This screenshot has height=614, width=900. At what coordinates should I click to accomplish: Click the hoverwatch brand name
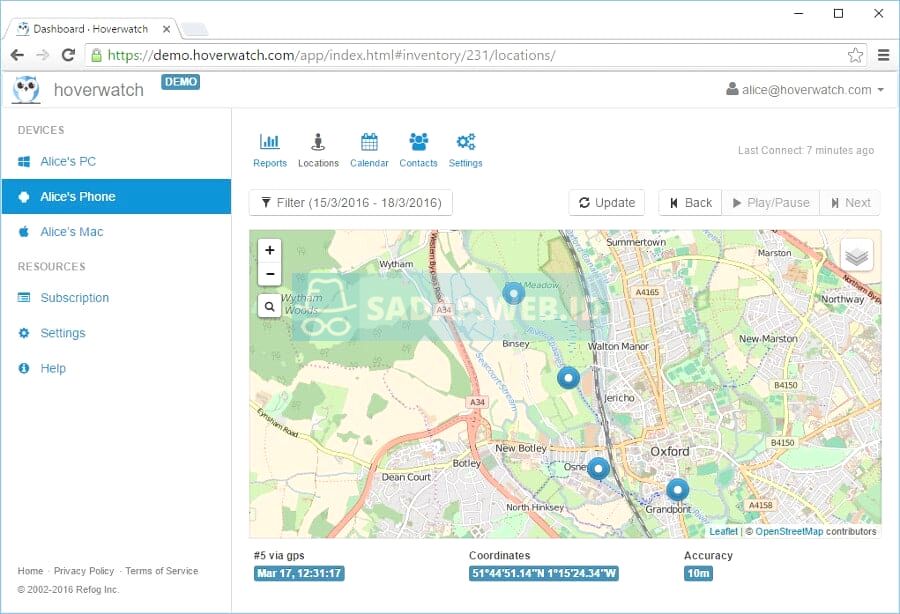coord(99,90)
